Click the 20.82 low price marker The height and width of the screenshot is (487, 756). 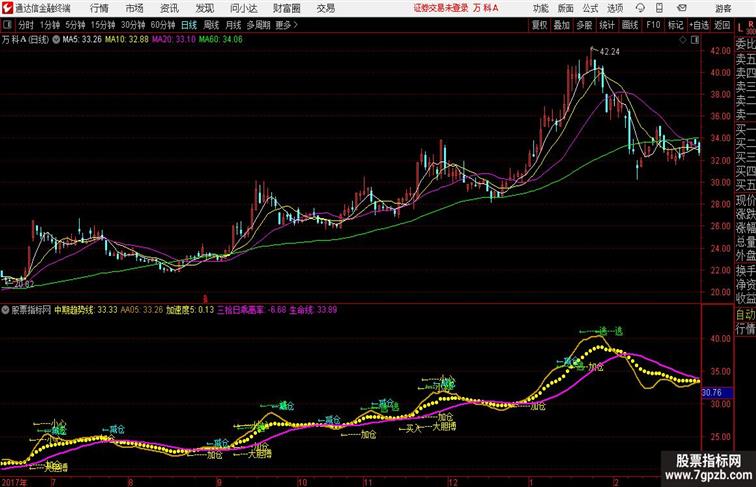[24, 284]
